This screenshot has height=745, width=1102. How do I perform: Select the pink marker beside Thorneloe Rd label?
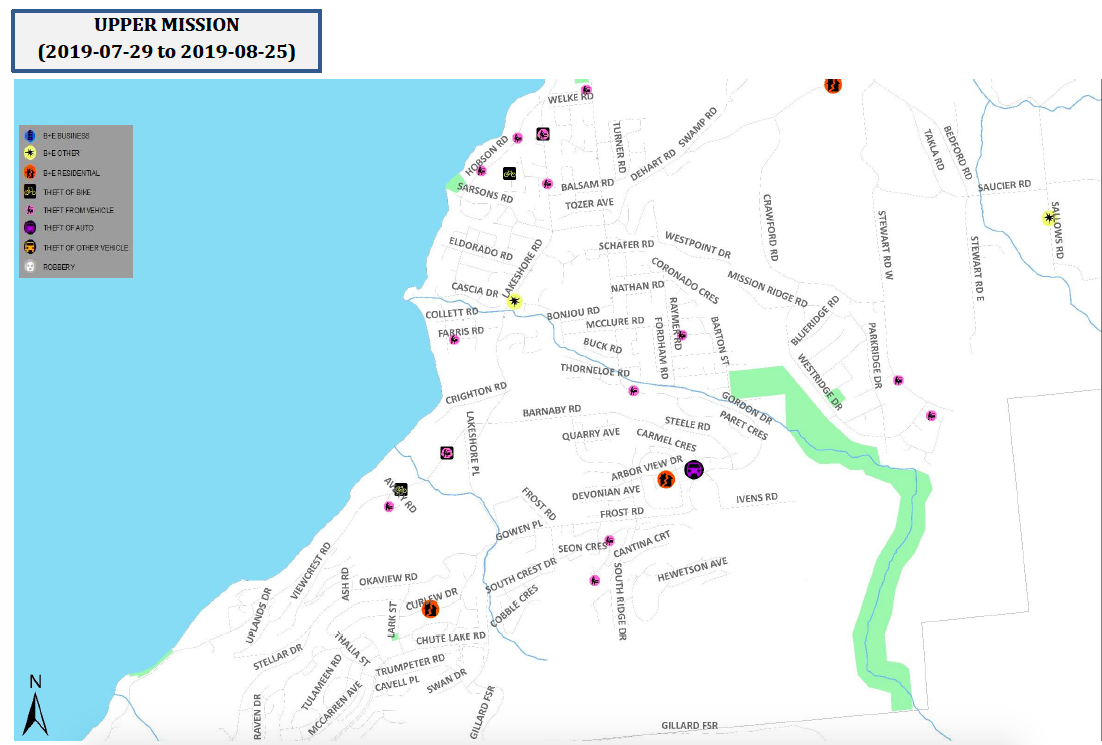point(633,390)
